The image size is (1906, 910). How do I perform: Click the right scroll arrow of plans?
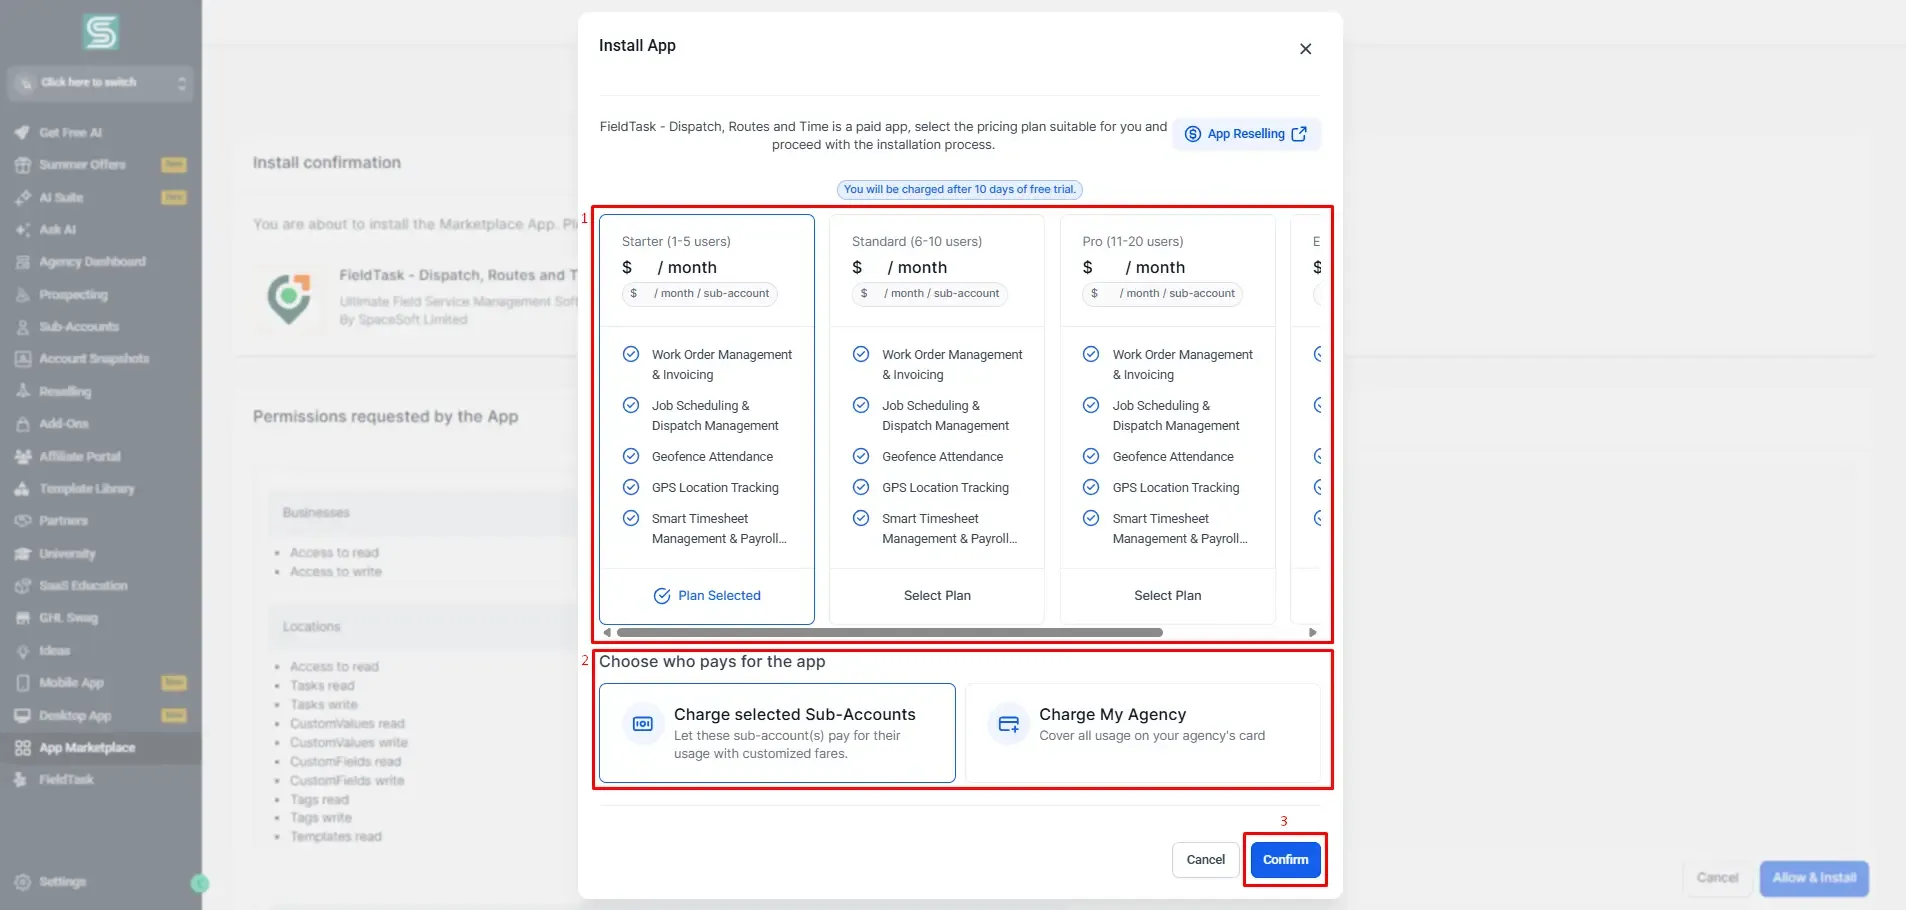[x=1313, y=633]
